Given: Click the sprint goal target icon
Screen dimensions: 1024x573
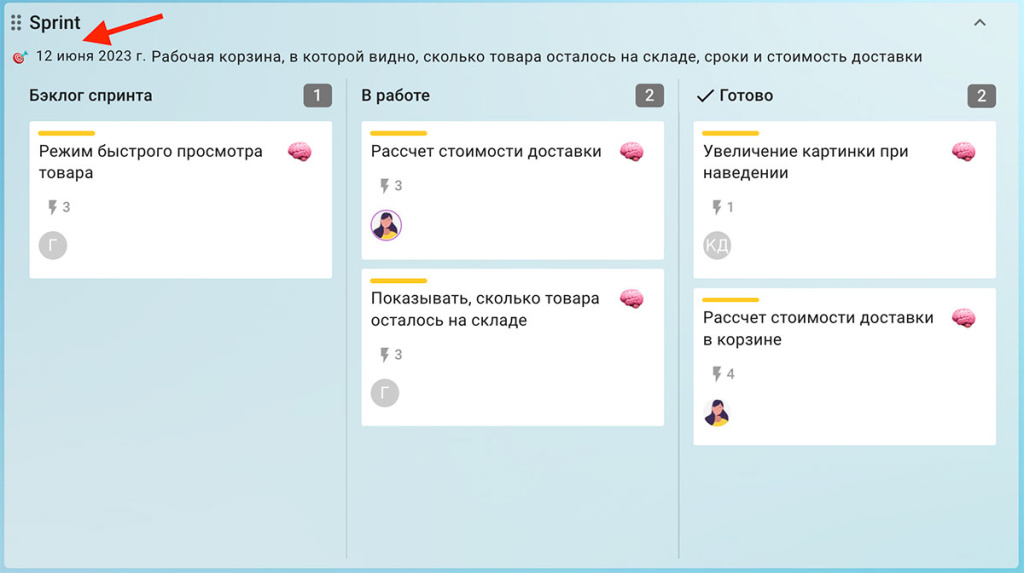Looking at the screenshot, I should (20, 58).
